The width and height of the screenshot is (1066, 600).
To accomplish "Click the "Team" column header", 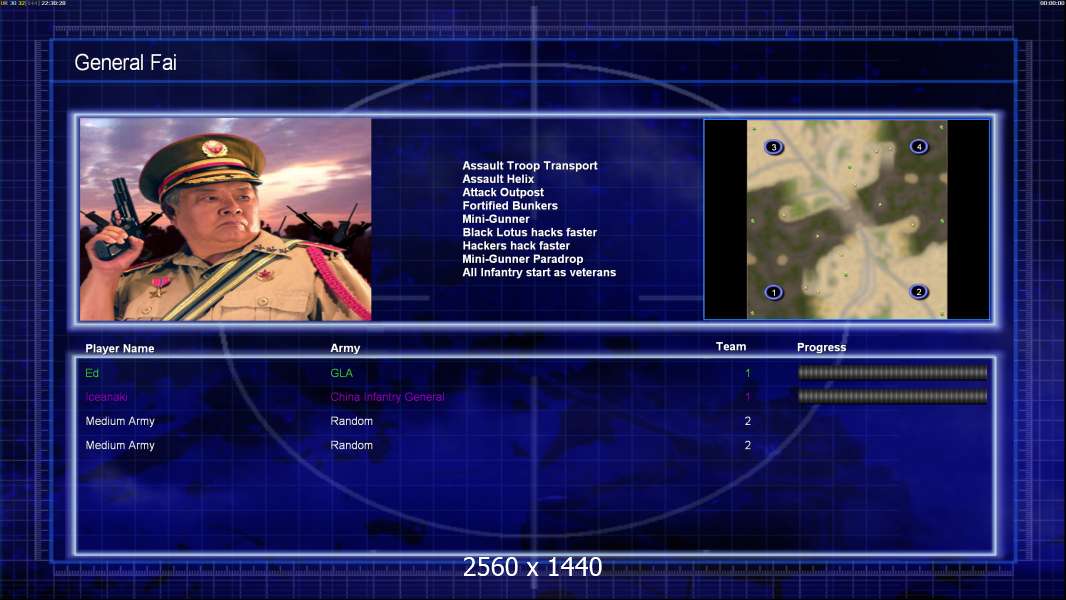I will coord(731,347).
